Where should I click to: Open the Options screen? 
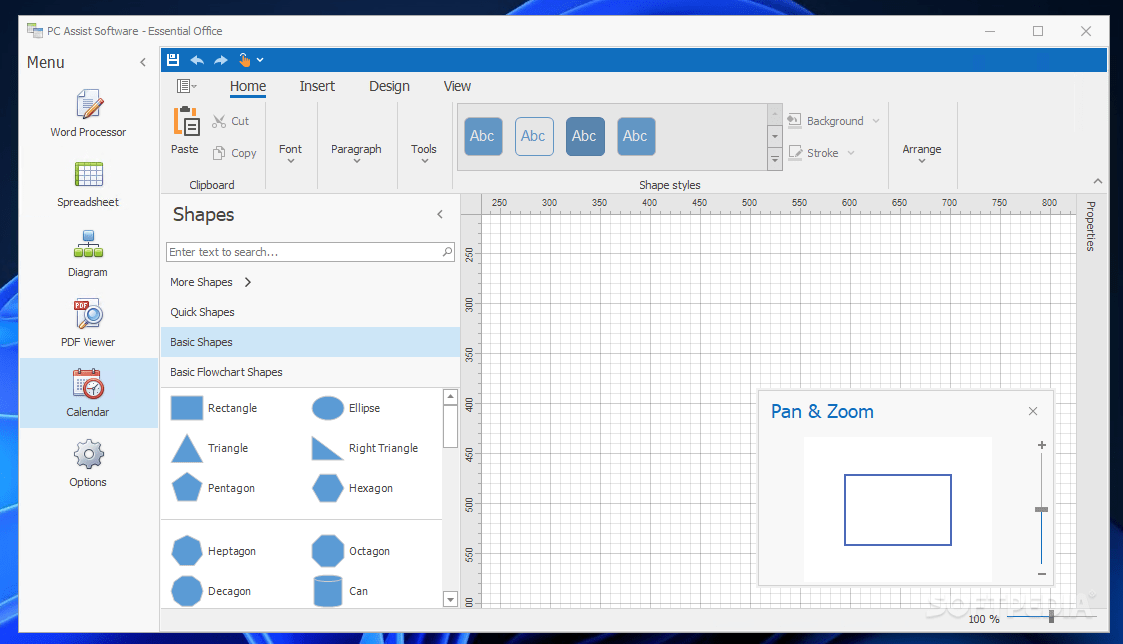(x=87, y=462)
